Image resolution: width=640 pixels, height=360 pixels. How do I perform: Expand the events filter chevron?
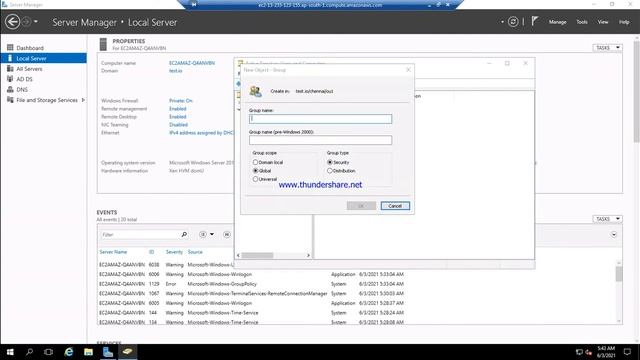tap(614, 235)
